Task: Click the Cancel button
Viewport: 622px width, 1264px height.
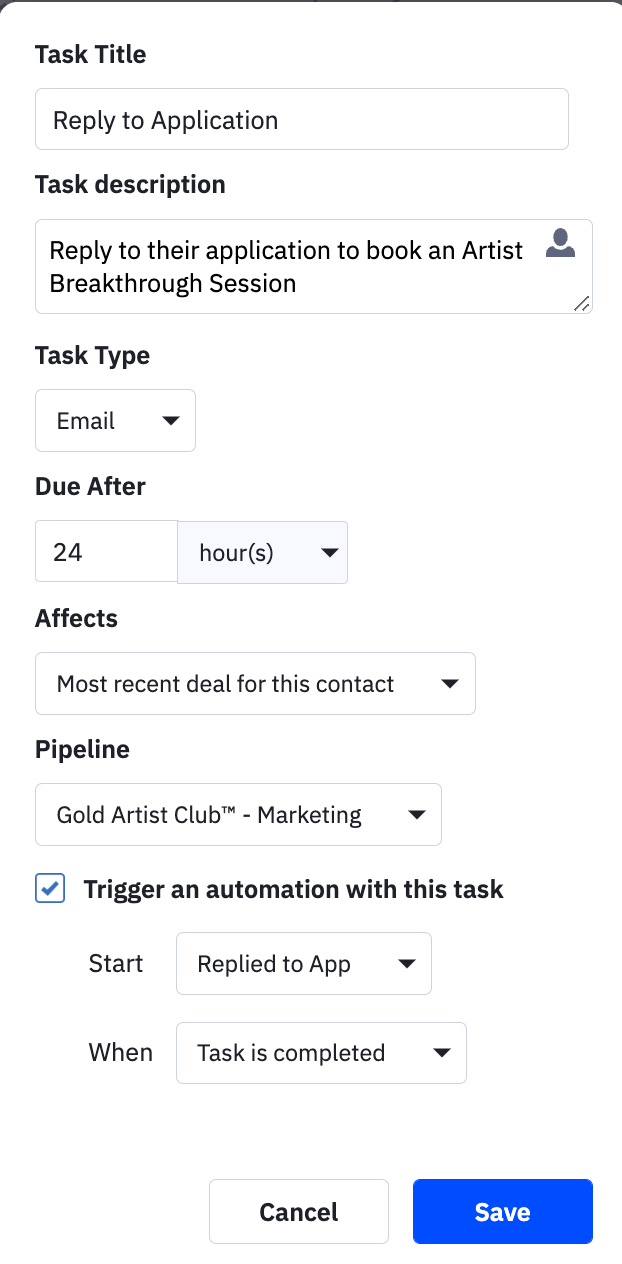Action: pyautogui.click(x=299, y=1212)
